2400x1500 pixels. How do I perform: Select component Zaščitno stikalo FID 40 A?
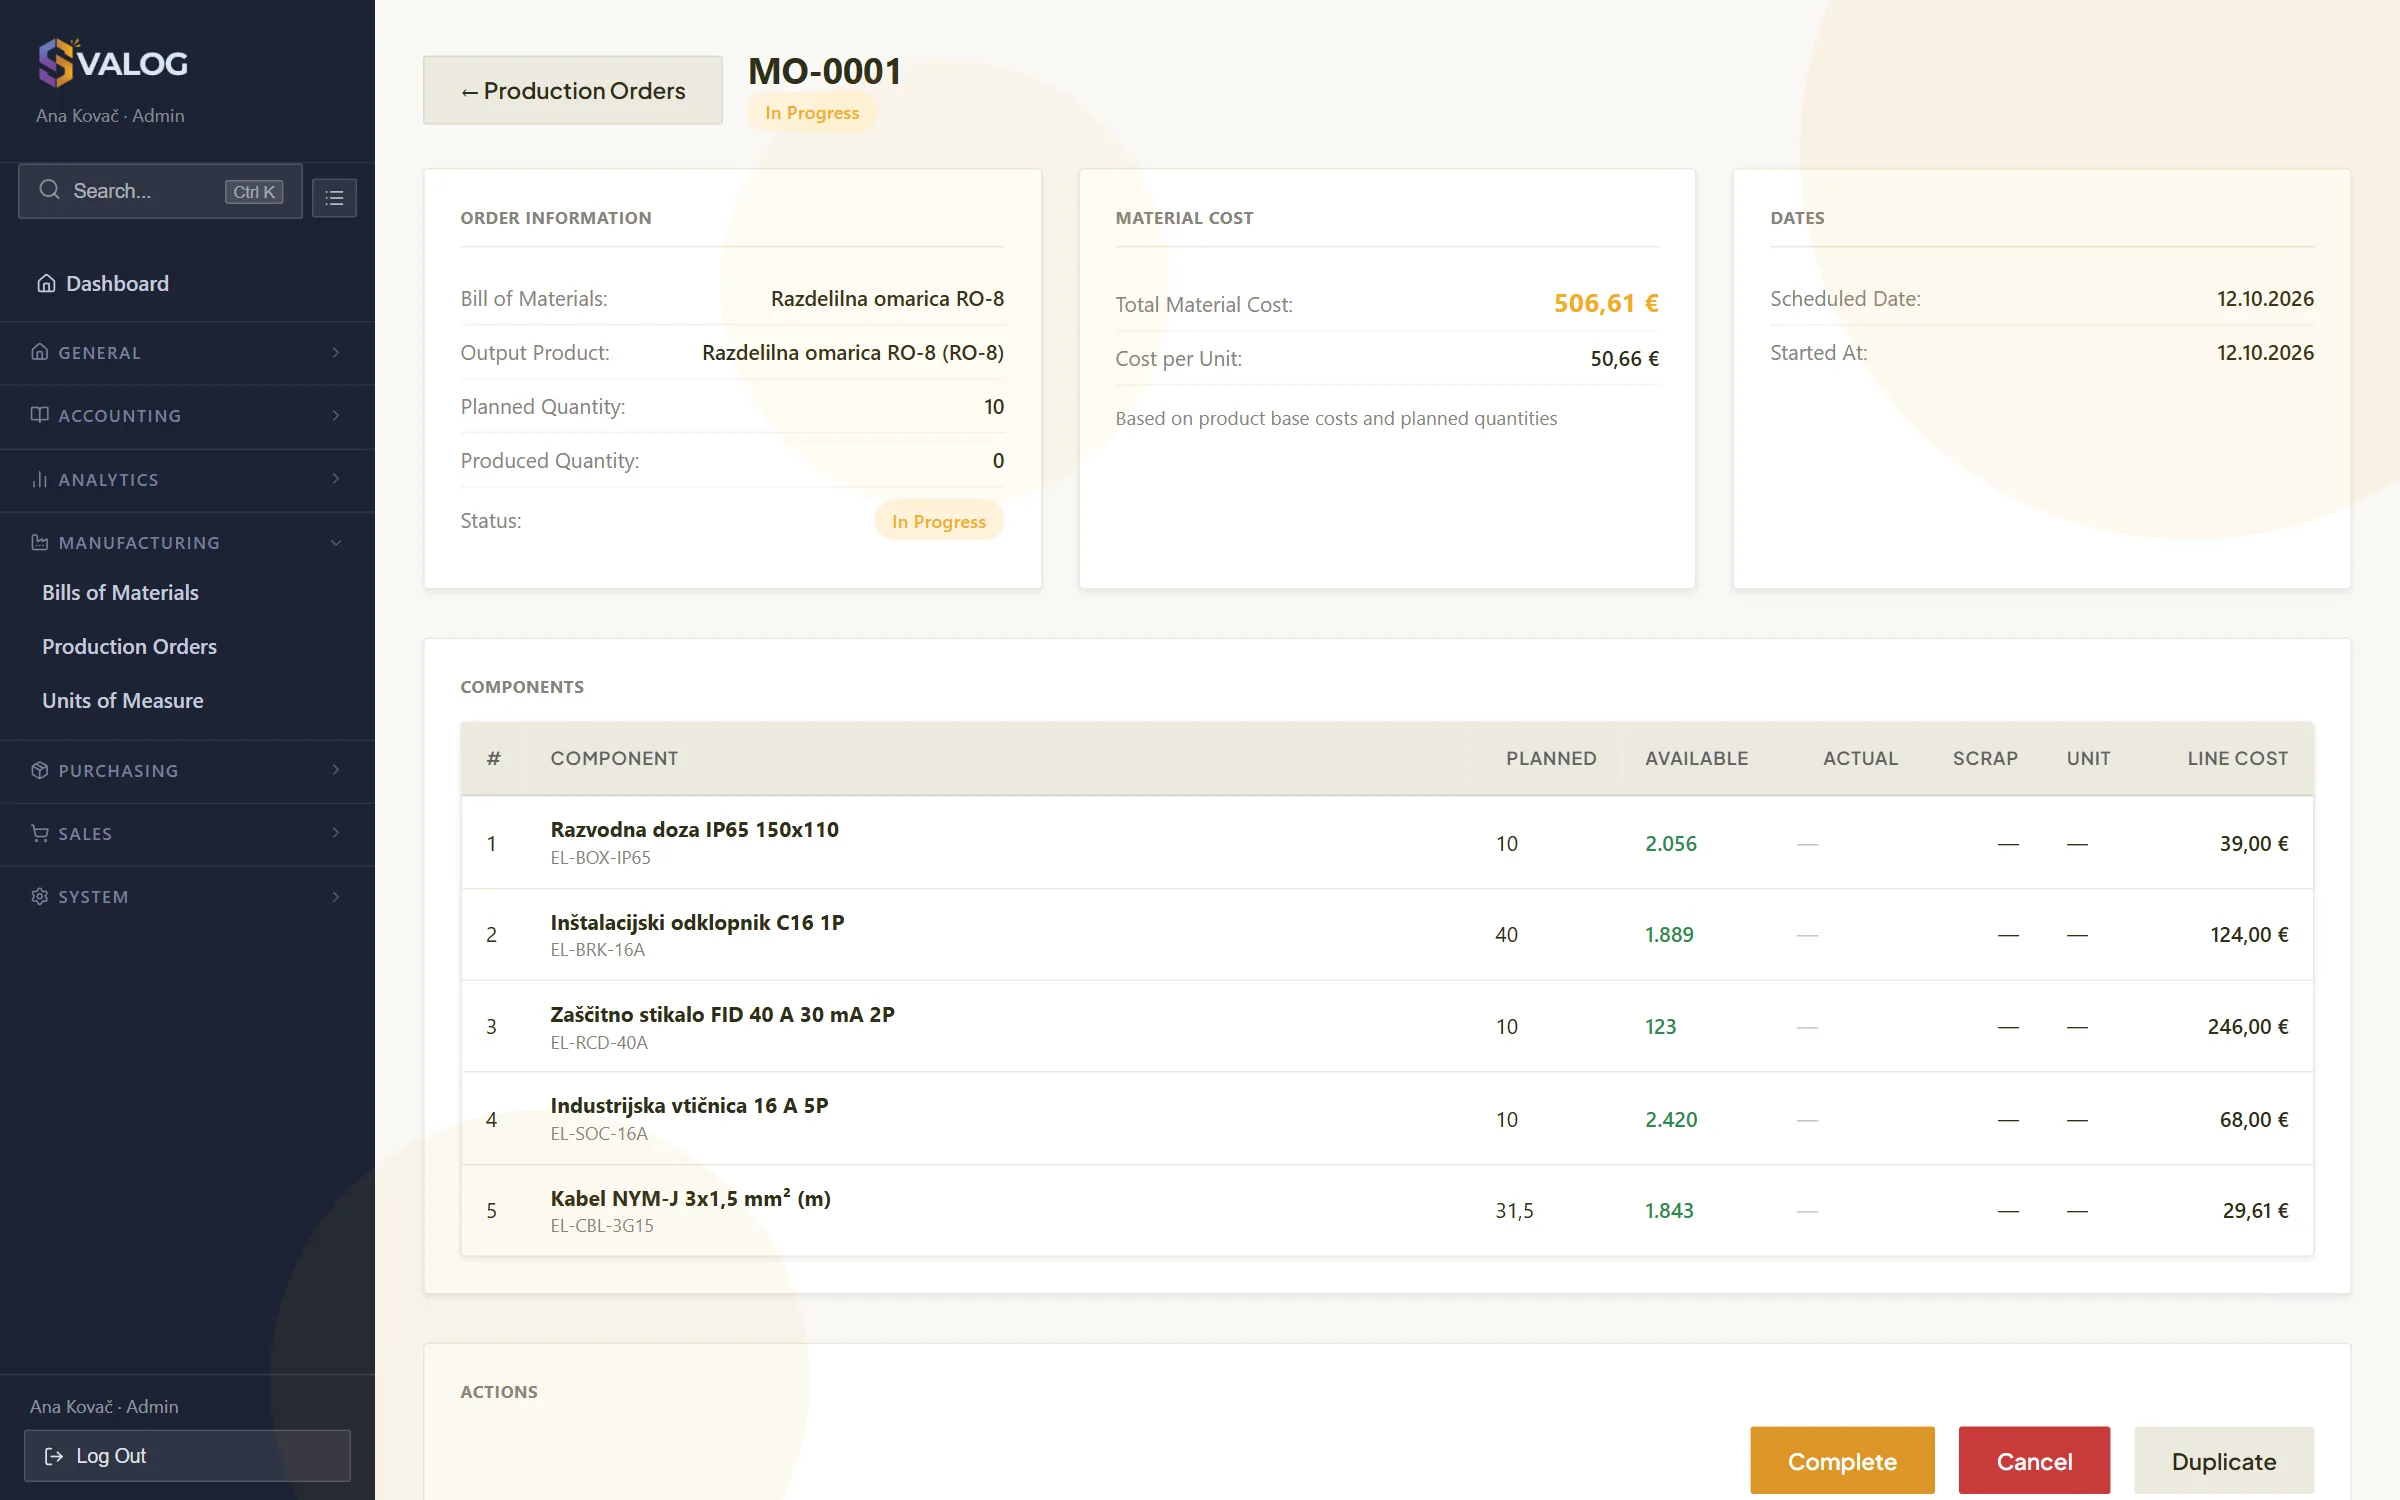[722, 1015]
